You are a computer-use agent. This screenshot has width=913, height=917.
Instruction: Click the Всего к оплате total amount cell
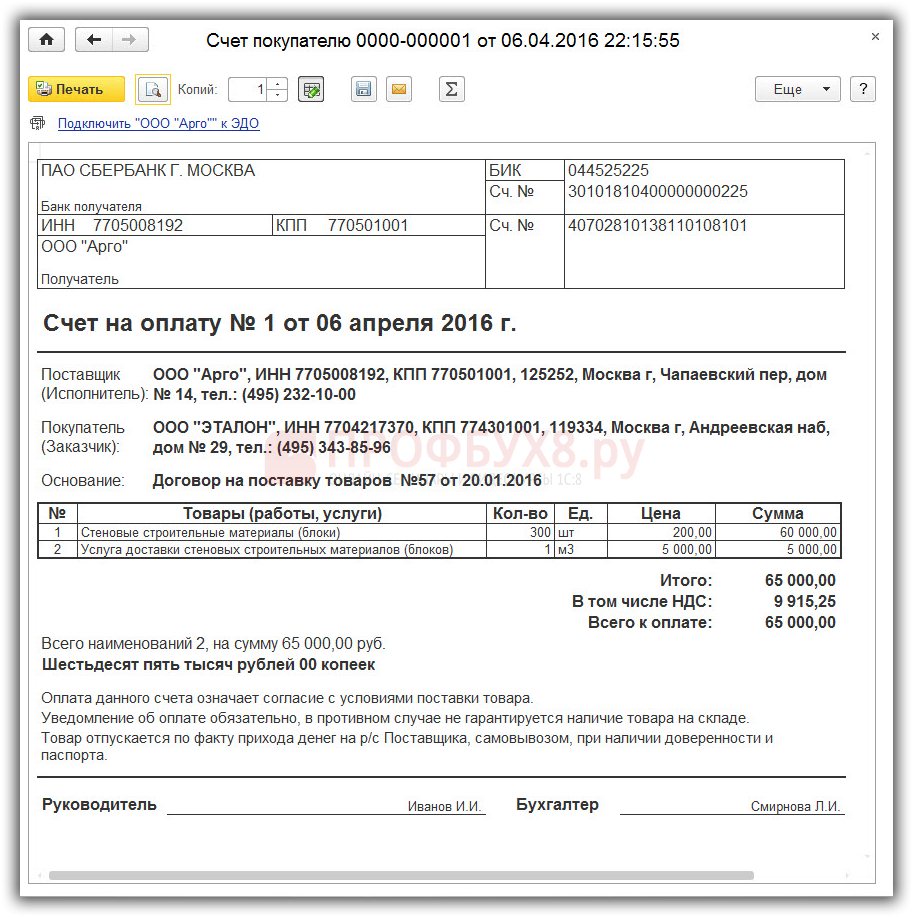pyautogui.click(x=799, y=623)
